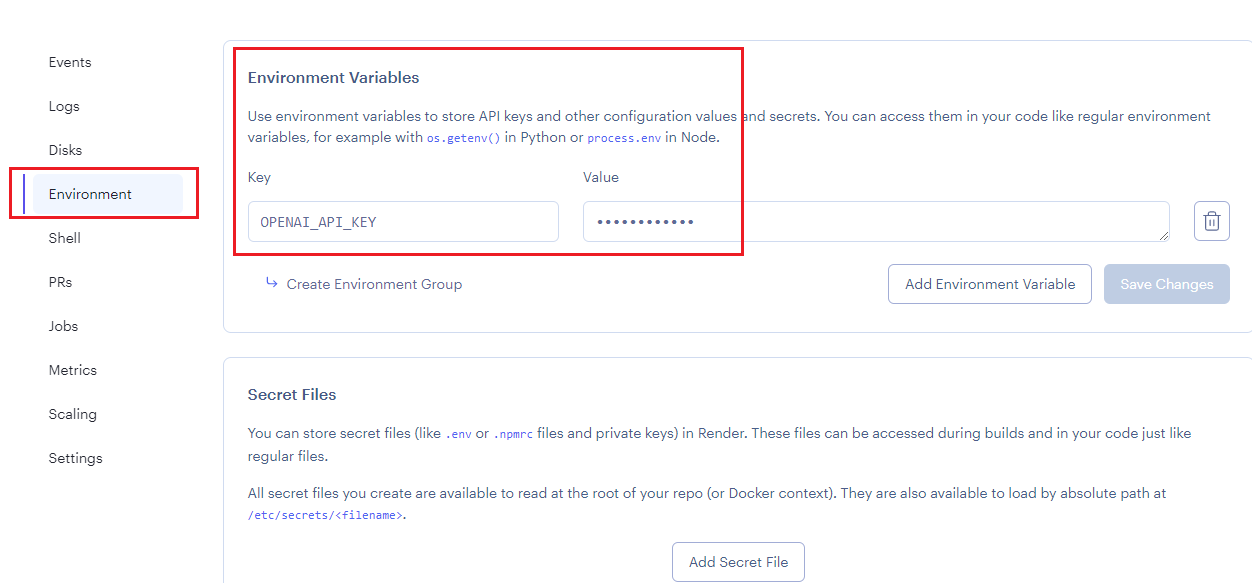Image resolution: width=1252 pixels, height=583 pixels.
Task: Click the arrow icon beside Create Environment Group
Action: (x=271, y=283)
